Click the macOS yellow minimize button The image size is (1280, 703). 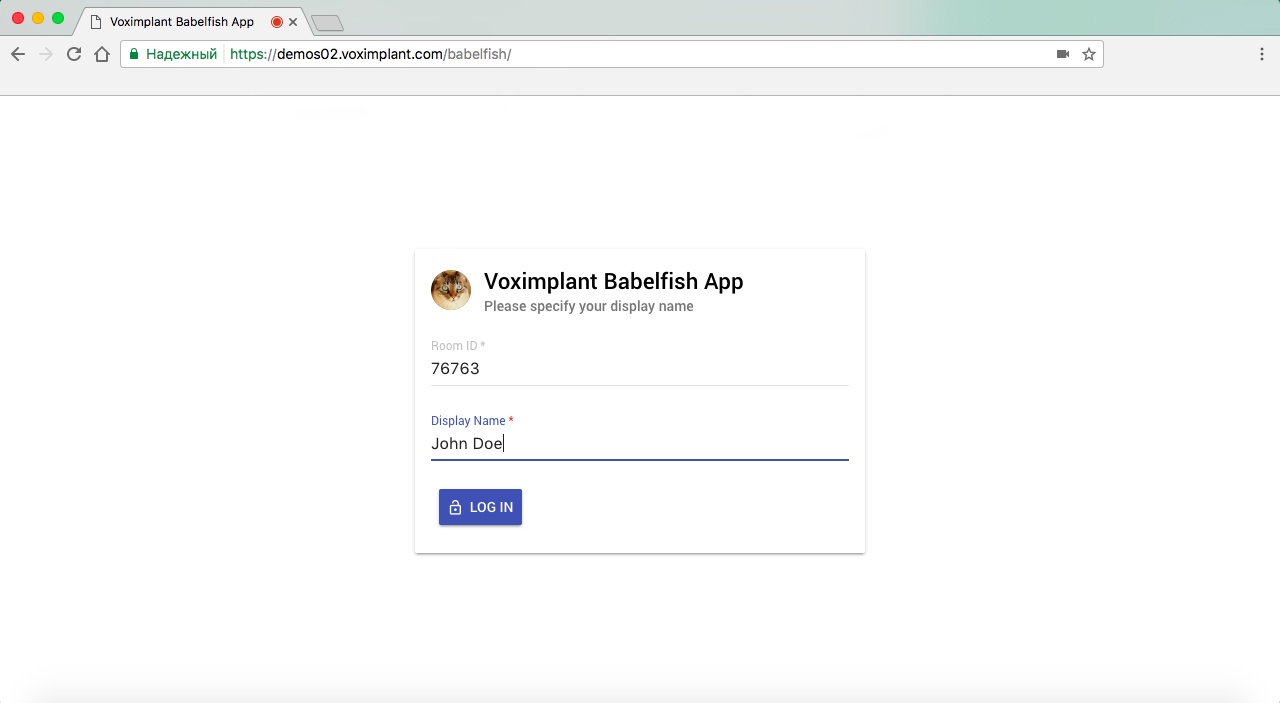pyautogui.click(x=38, y=18)
